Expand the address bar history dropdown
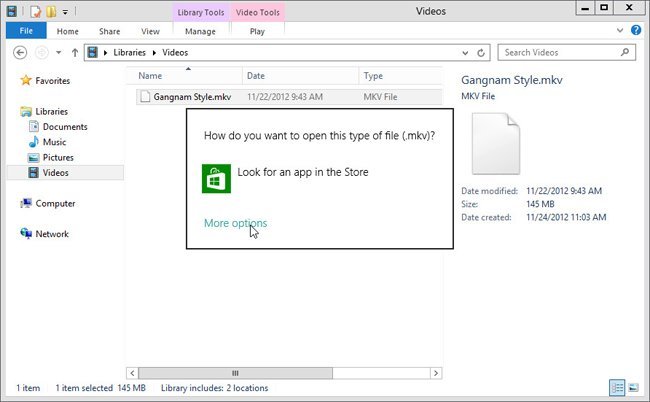 click(x=467, y=52)
